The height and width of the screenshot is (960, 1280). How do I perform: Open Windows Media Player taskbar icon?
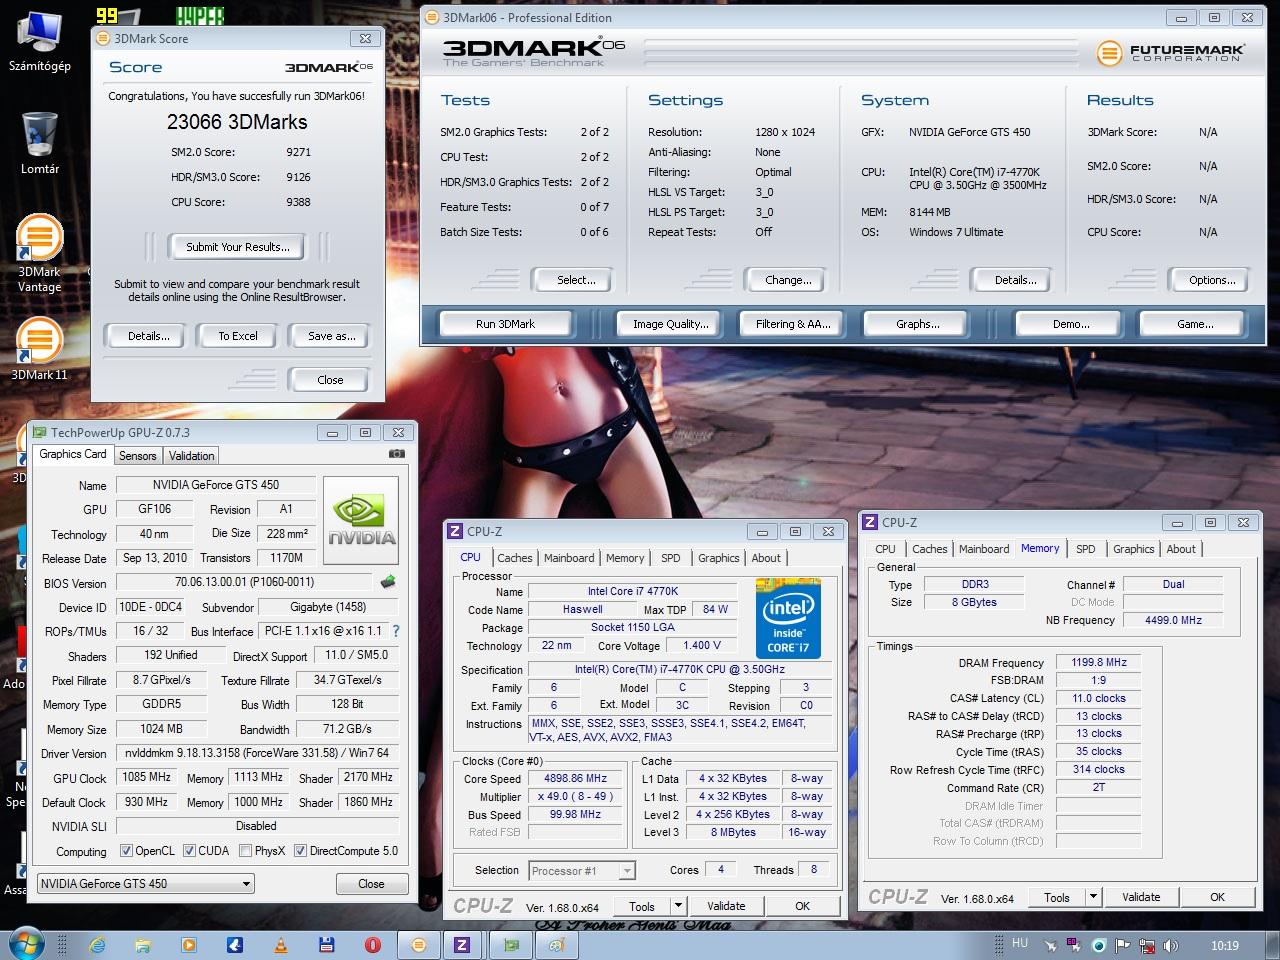click(x=189, y=944)
